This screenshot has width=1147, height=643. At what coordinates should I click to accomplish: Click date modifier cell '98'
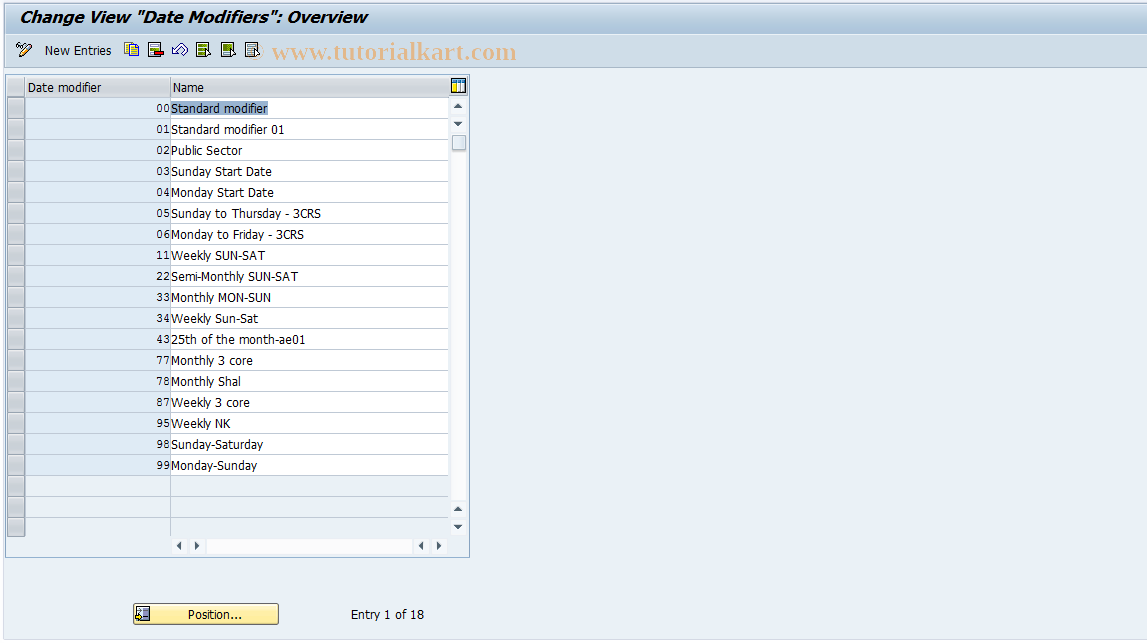(x=97, y=445)
